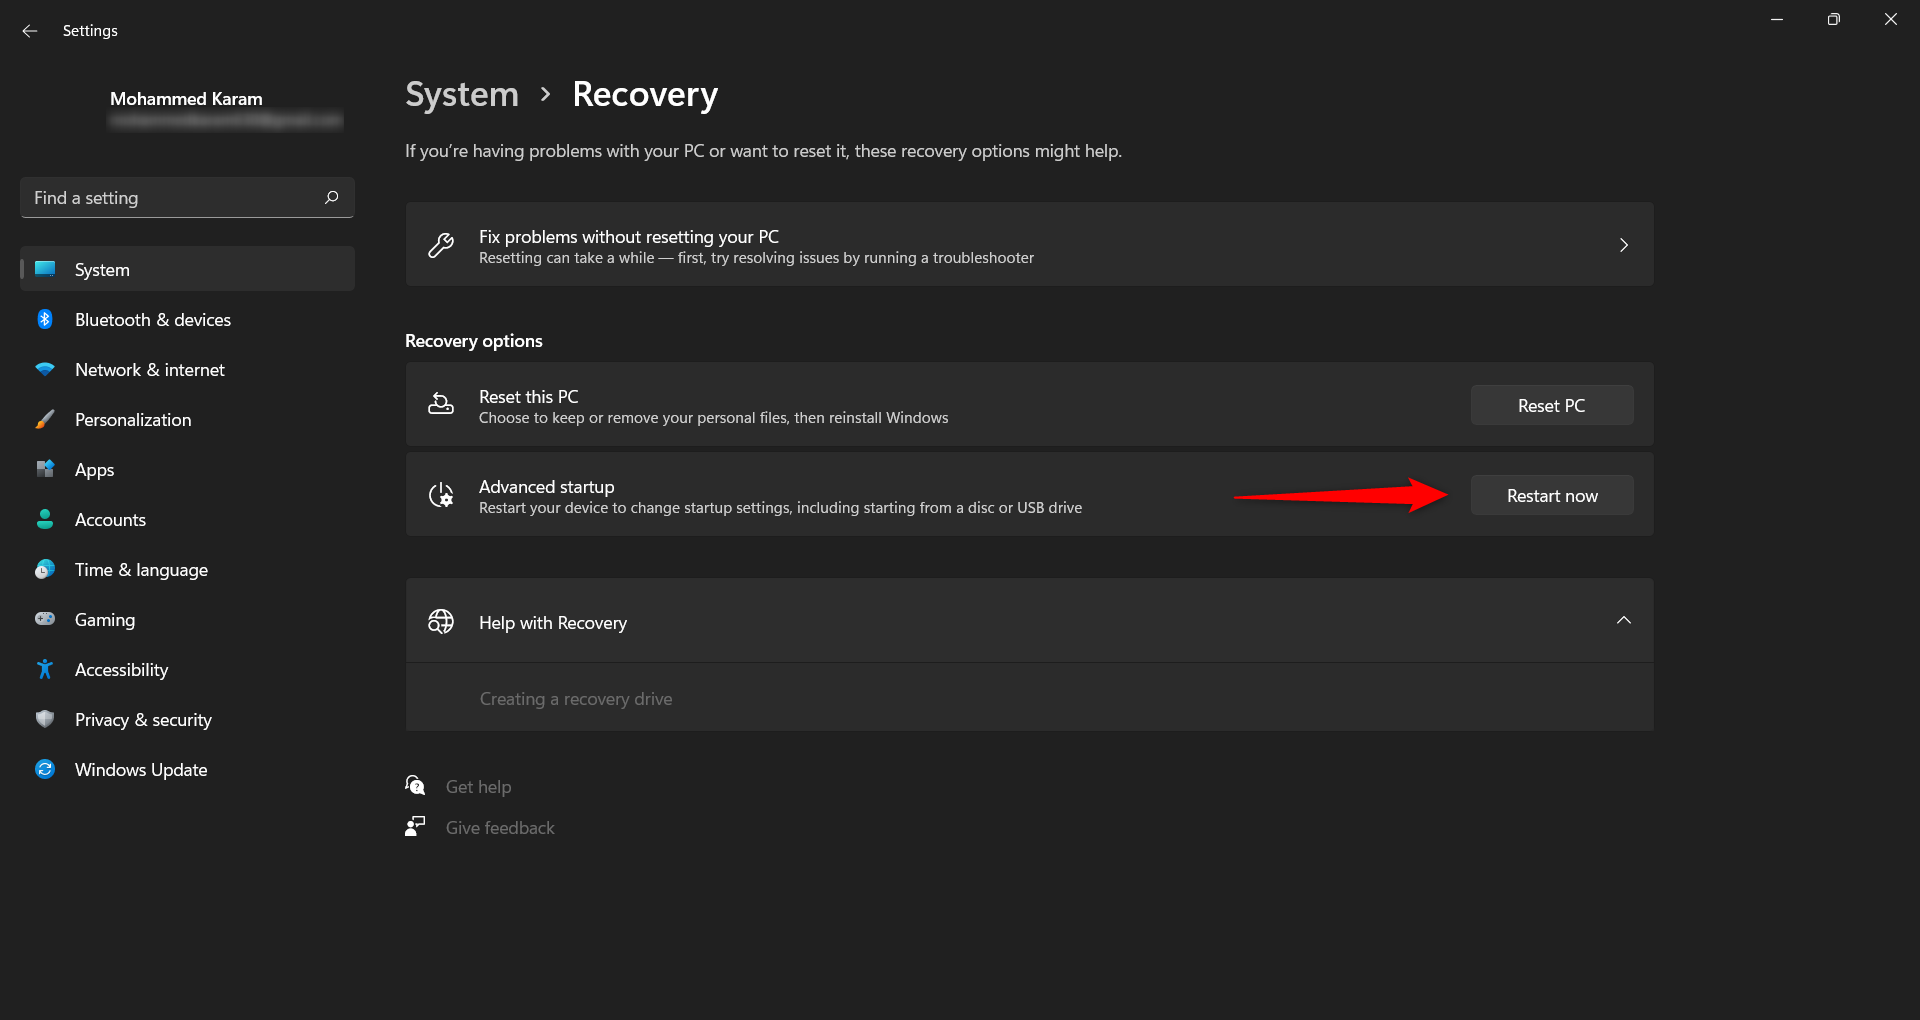
Task: Click the Restart now button
Action: (x=1552, y=495)
